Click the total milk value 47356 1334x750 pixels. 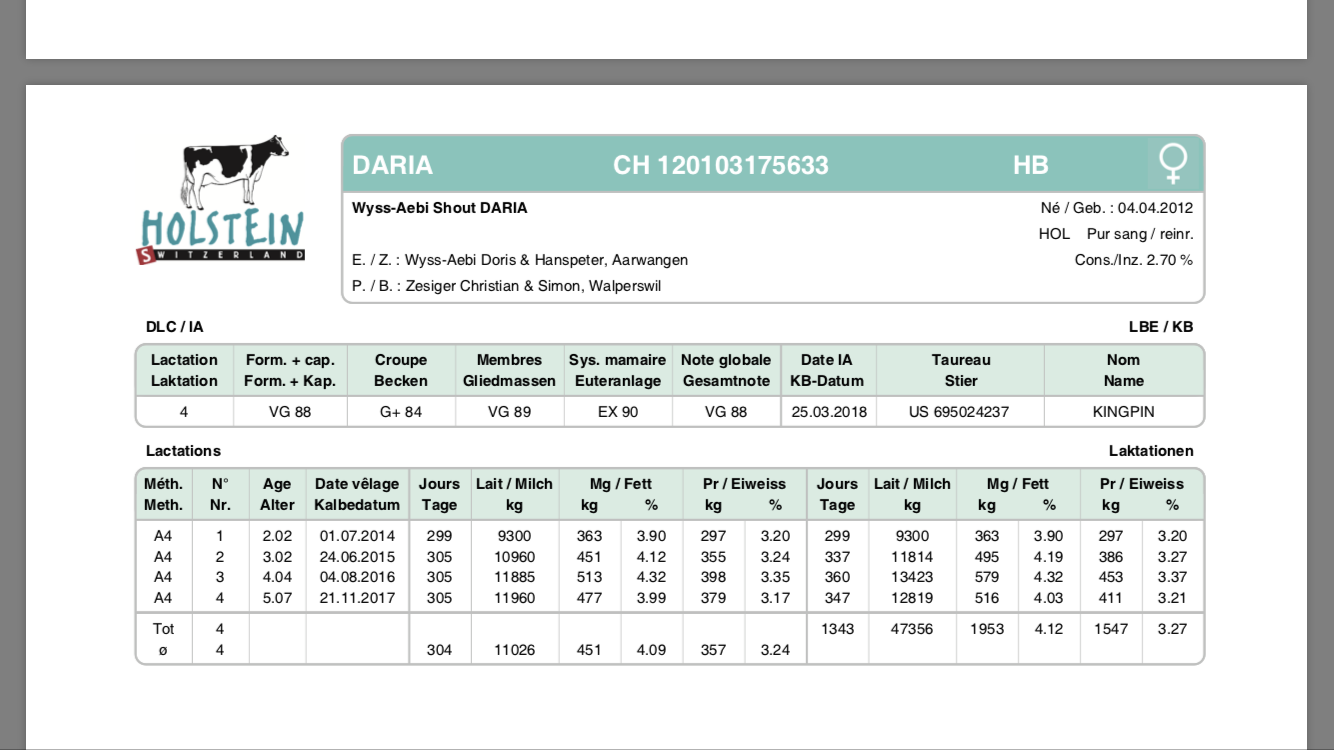[912, 629]
